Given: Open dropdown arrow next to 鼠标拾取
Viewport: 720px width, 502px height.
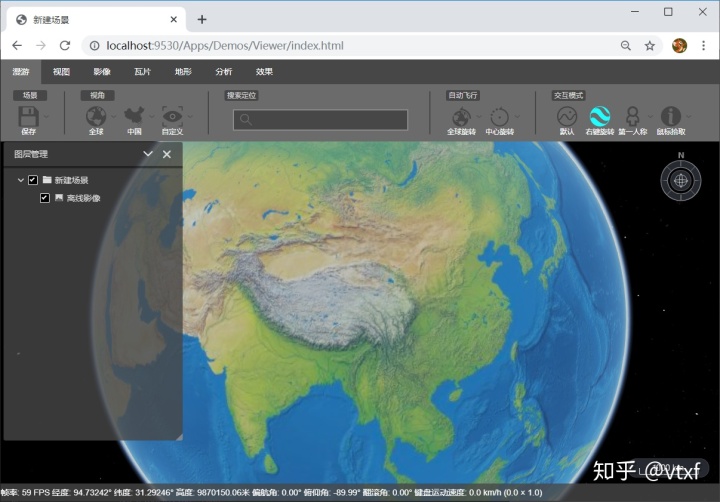Looking at the screenshot, I should 688,117.
